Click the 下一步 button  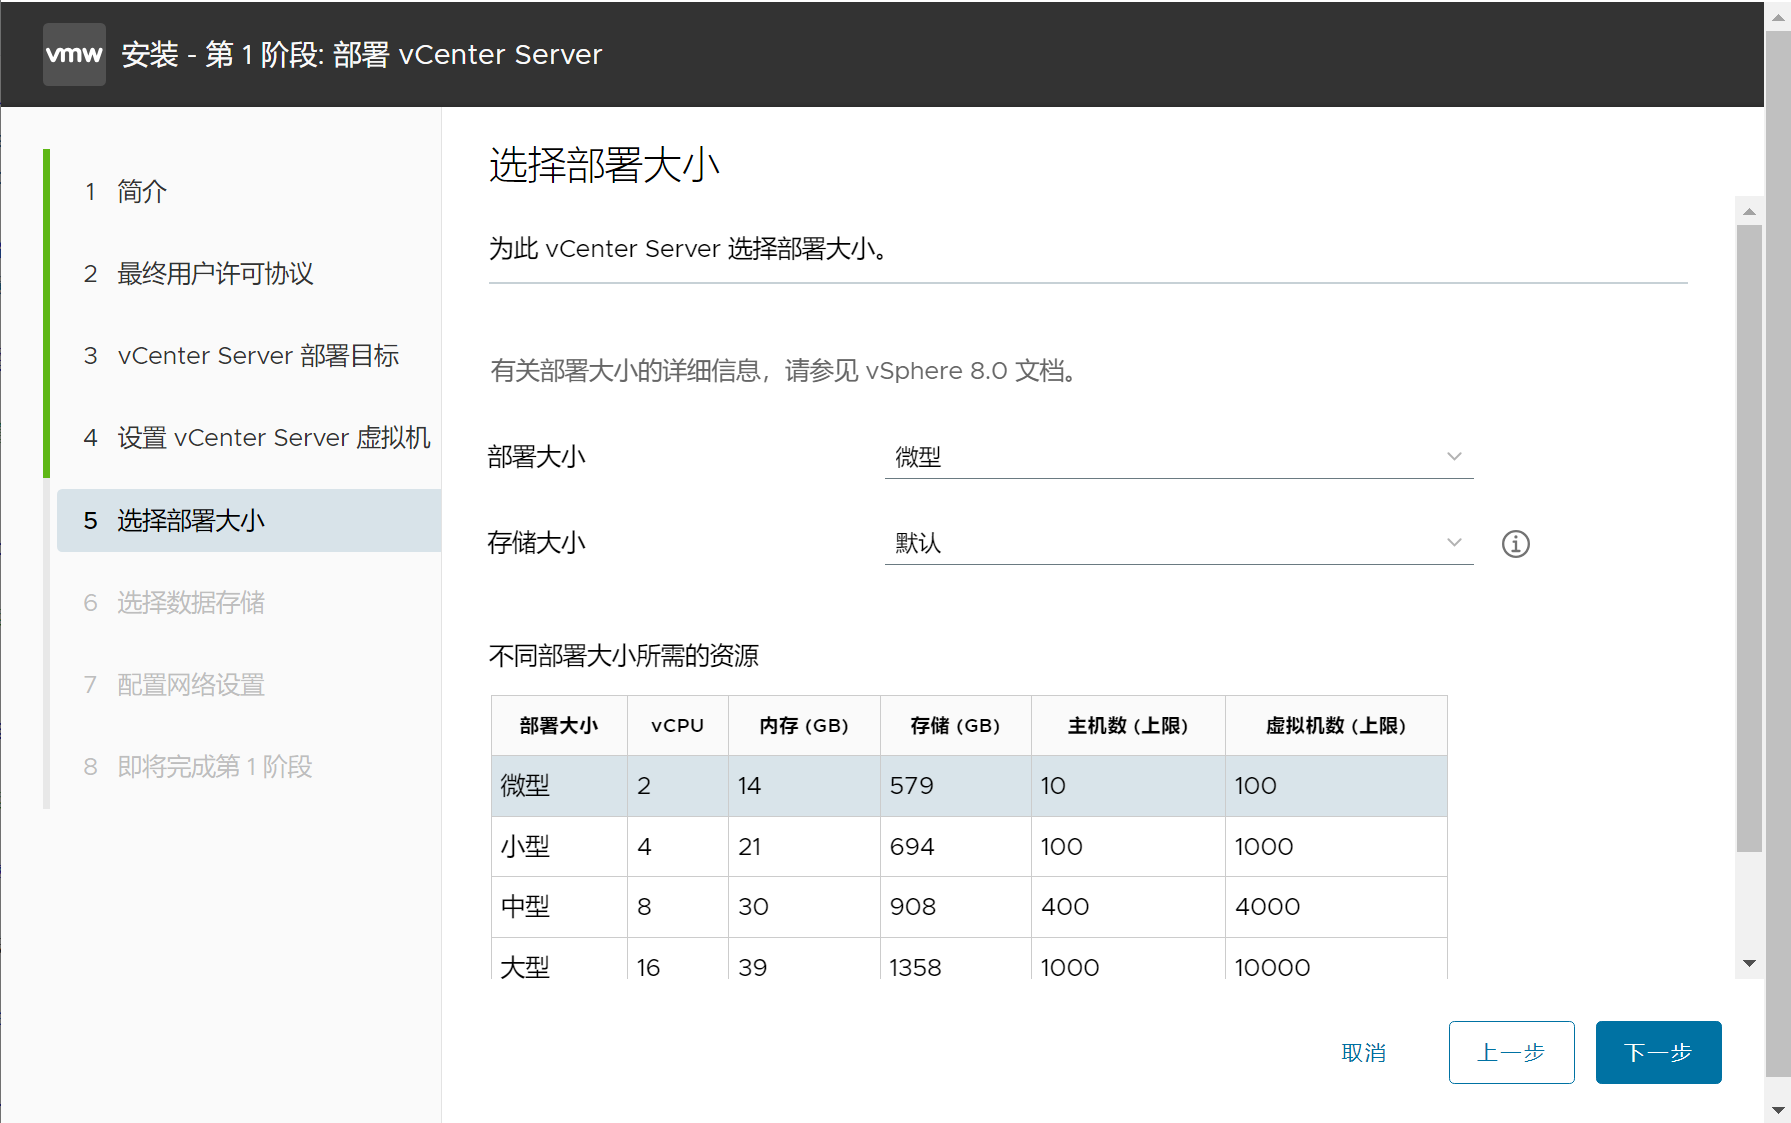(1658, 1052)
